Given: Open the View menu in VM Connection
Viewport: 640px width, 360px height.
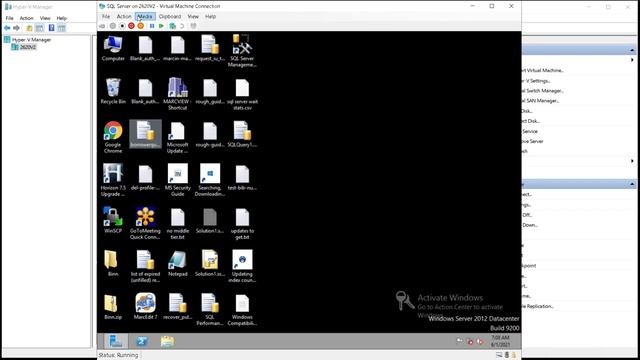Looking at the screenshot, I should tap(193, 16).
